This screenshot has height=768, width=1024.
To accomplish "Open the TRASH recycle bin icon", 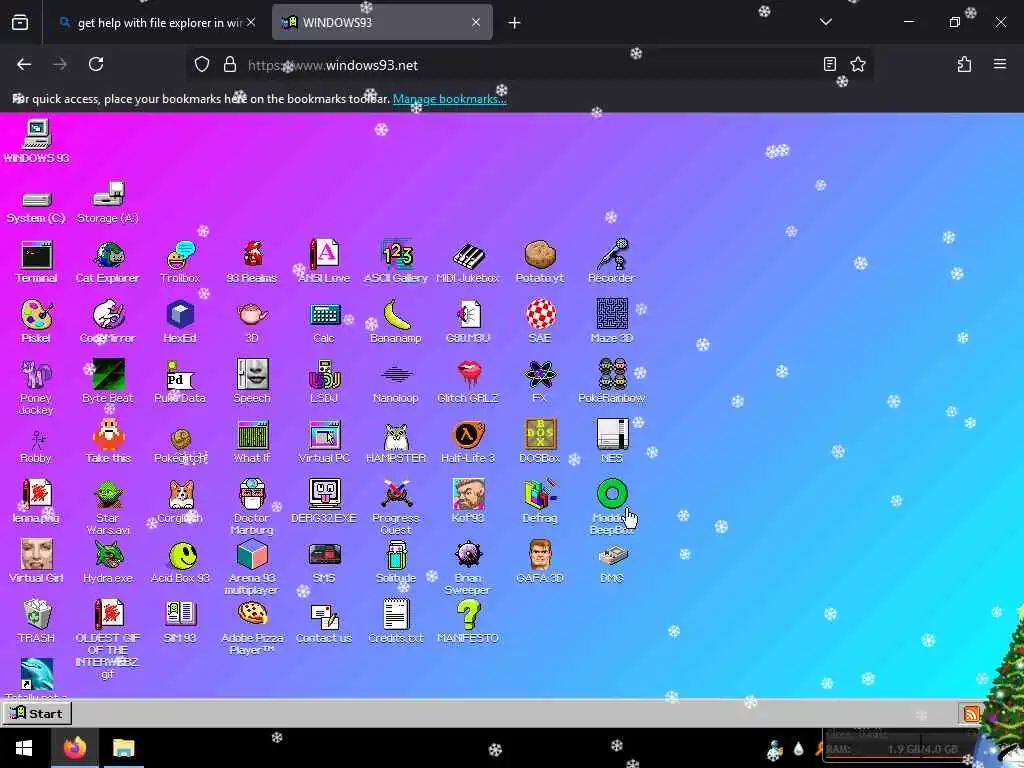I will (37, 622).
